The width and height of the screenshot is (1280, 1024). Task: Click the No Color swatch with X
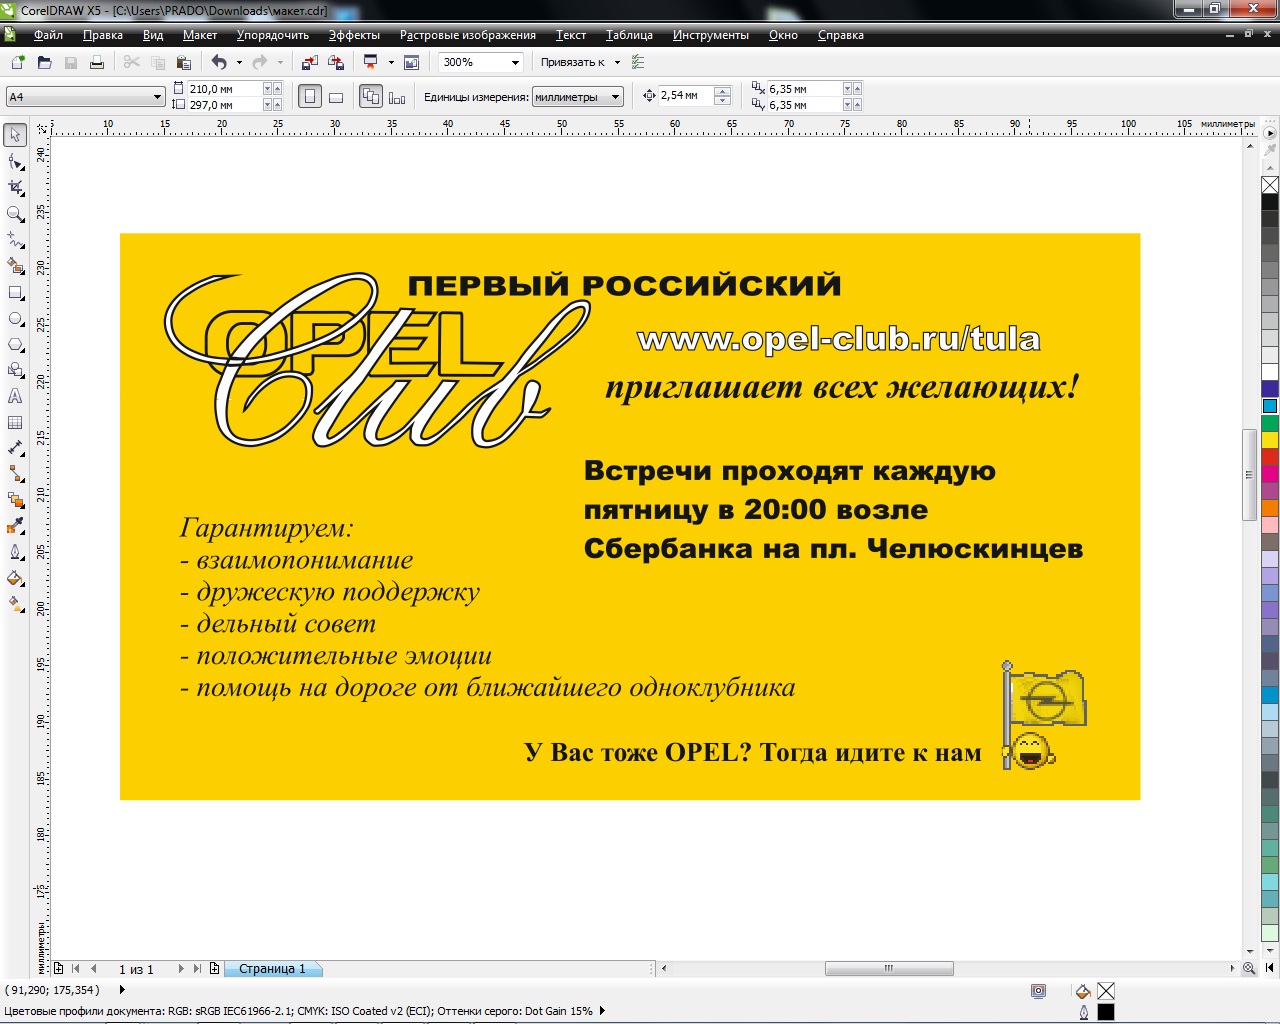[1270, 185]
